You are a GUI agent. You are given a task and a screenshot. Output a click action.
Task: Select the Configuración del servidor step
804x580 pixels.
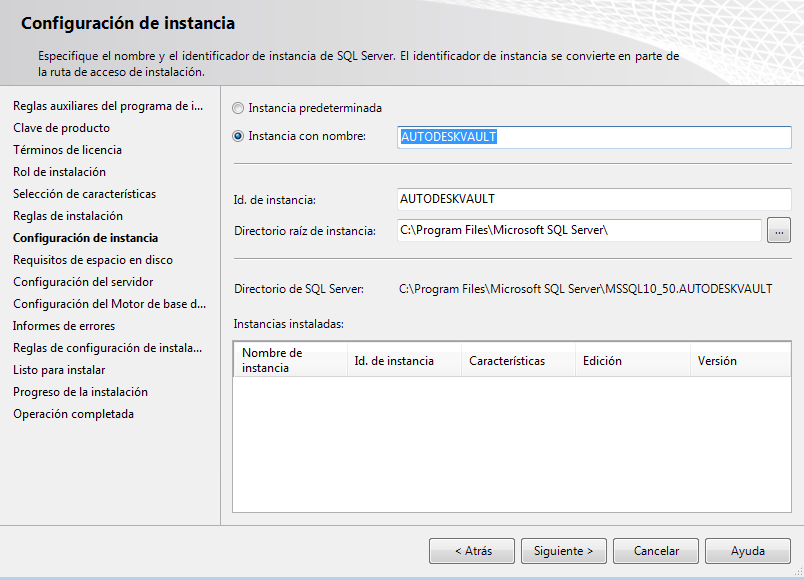(83, 283)
